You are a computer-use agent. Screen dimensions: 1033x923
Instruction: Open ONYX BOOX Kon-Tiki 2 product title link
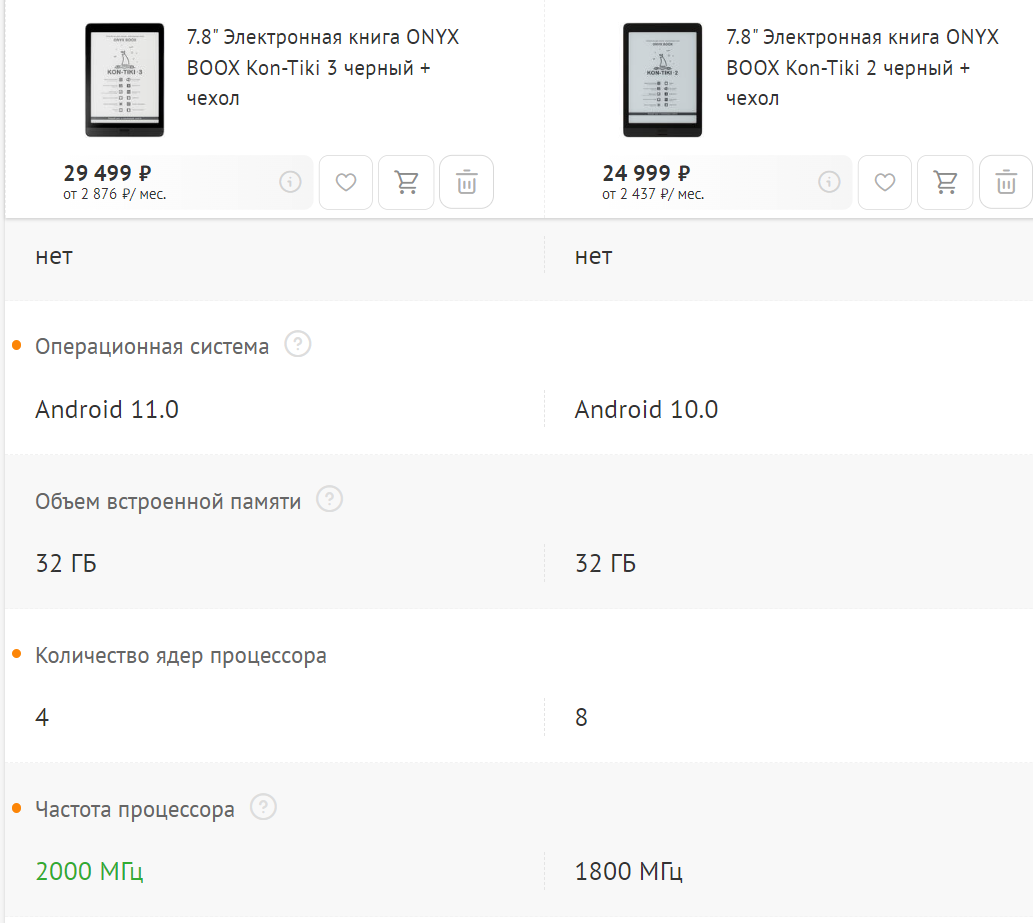click(862, 68)
